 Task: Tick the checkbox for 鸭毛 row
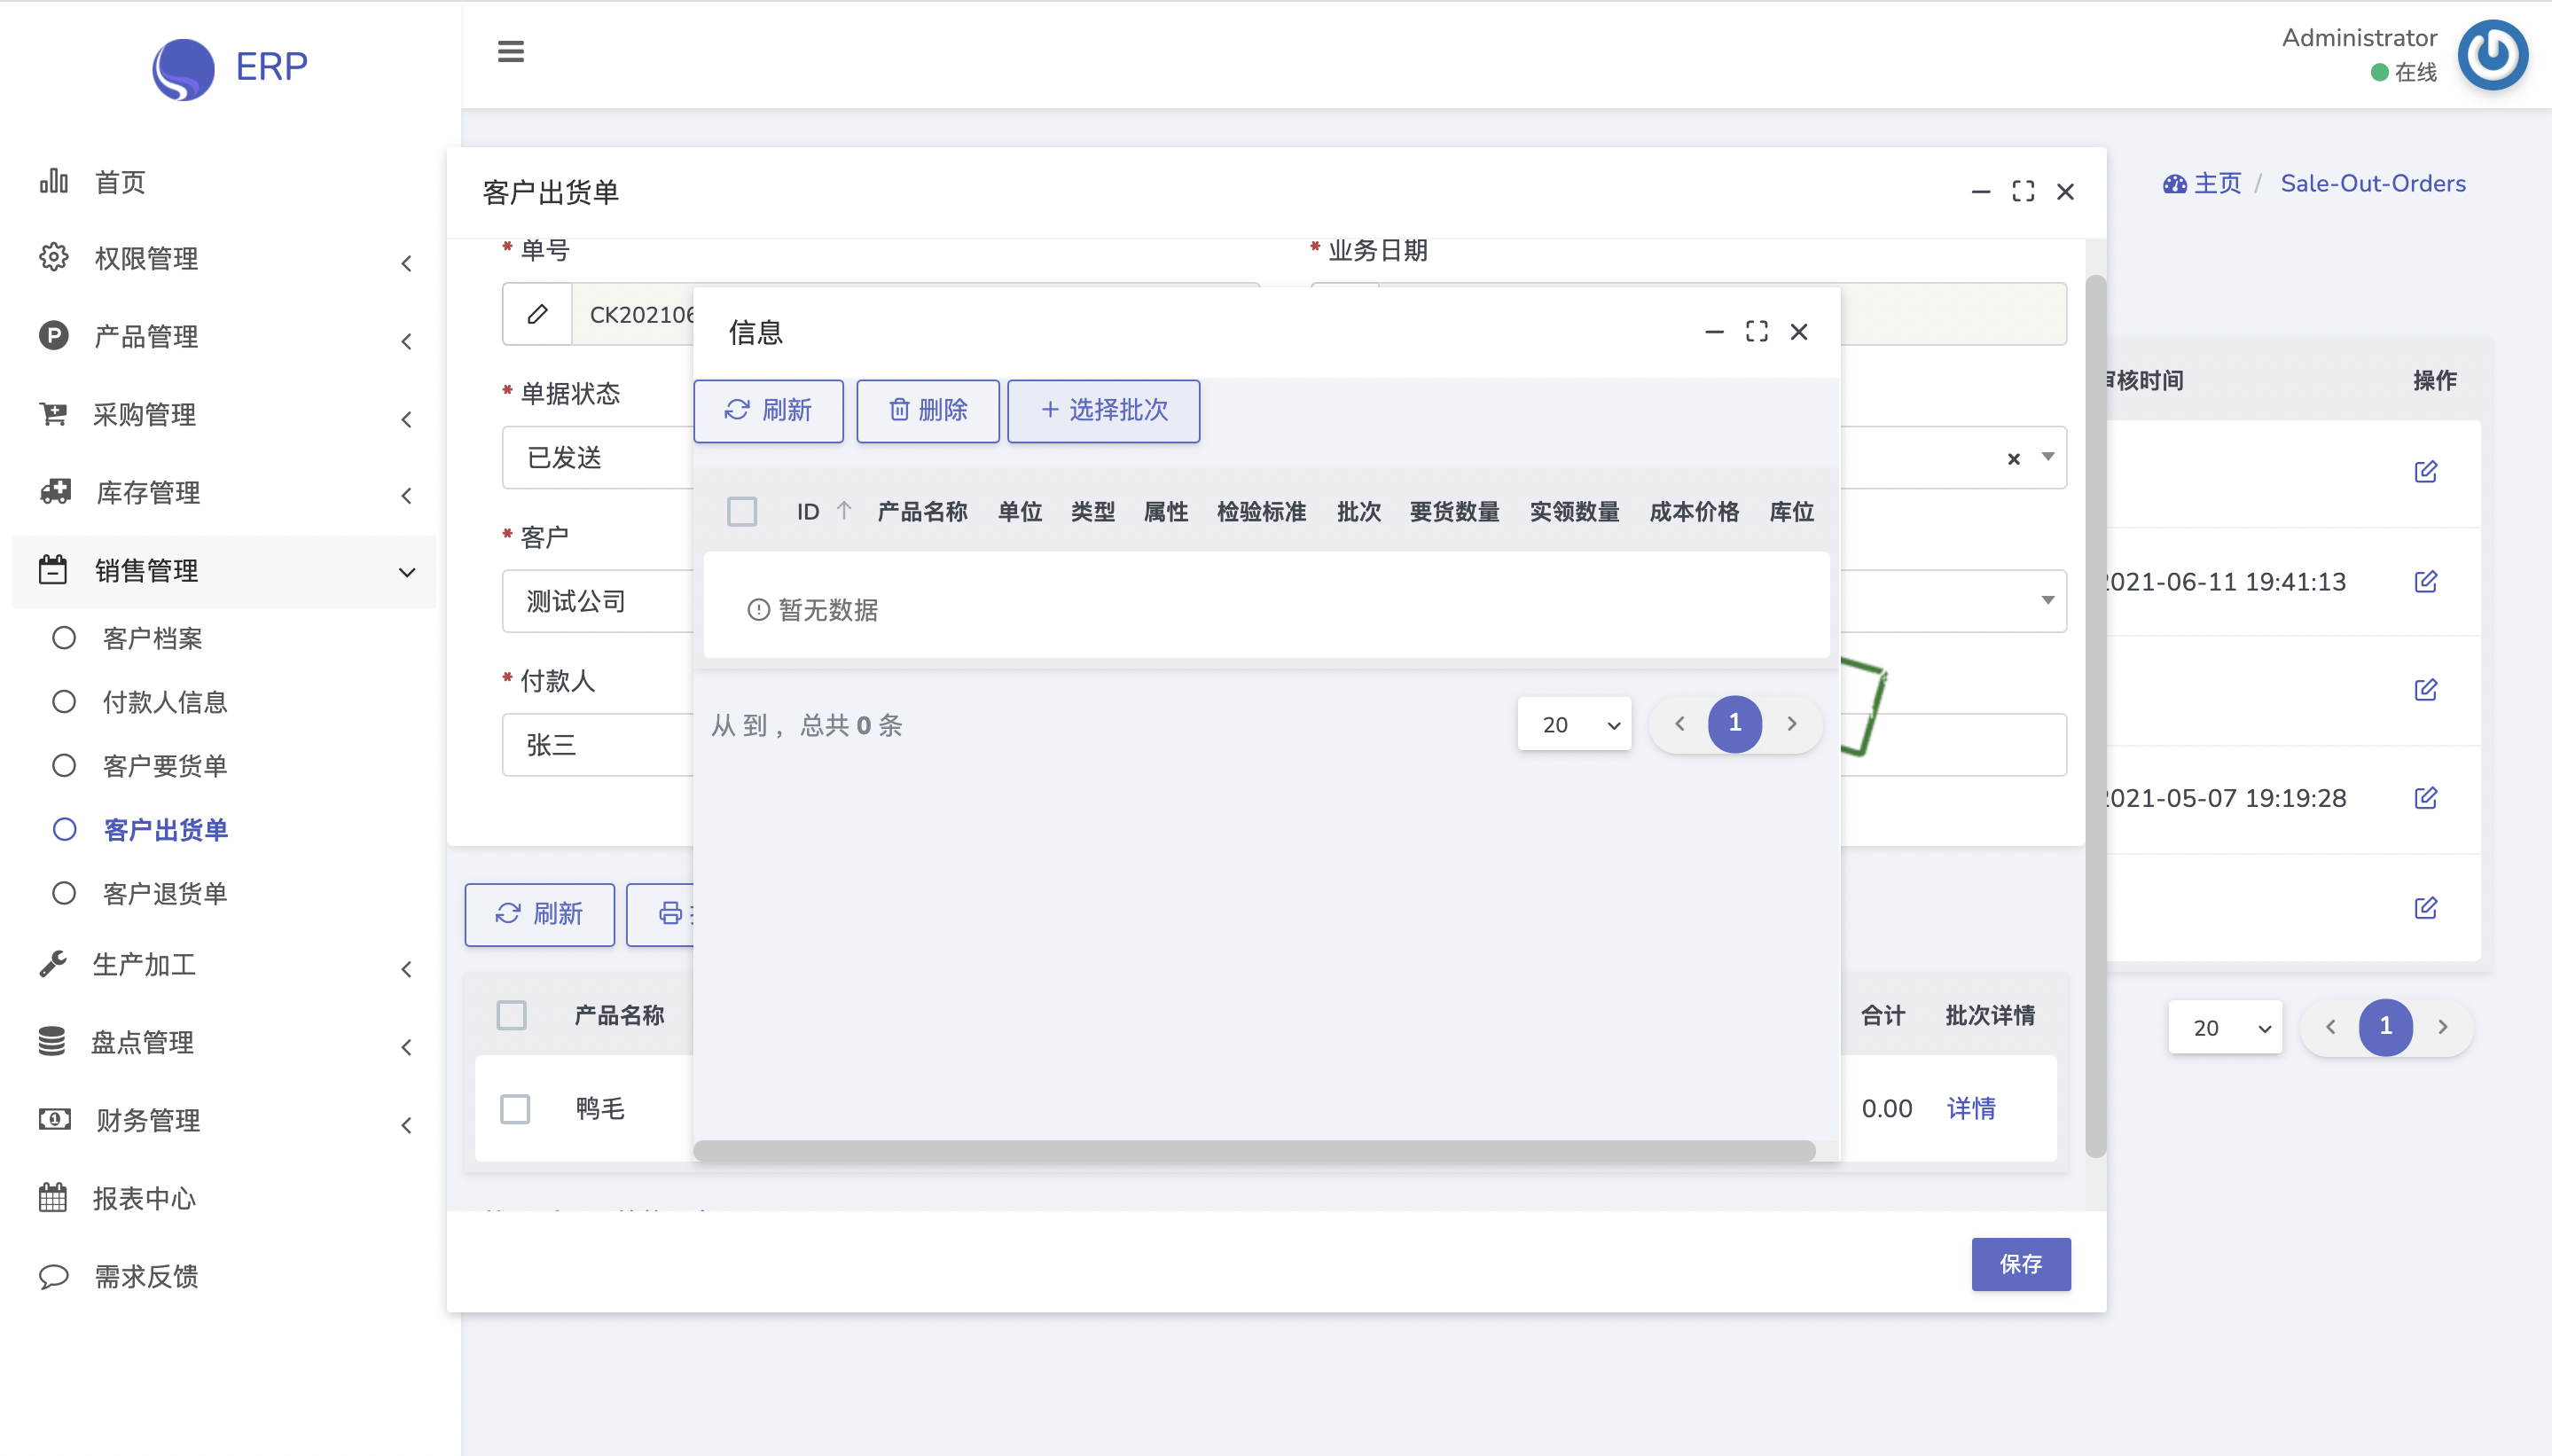[515, 1108]
